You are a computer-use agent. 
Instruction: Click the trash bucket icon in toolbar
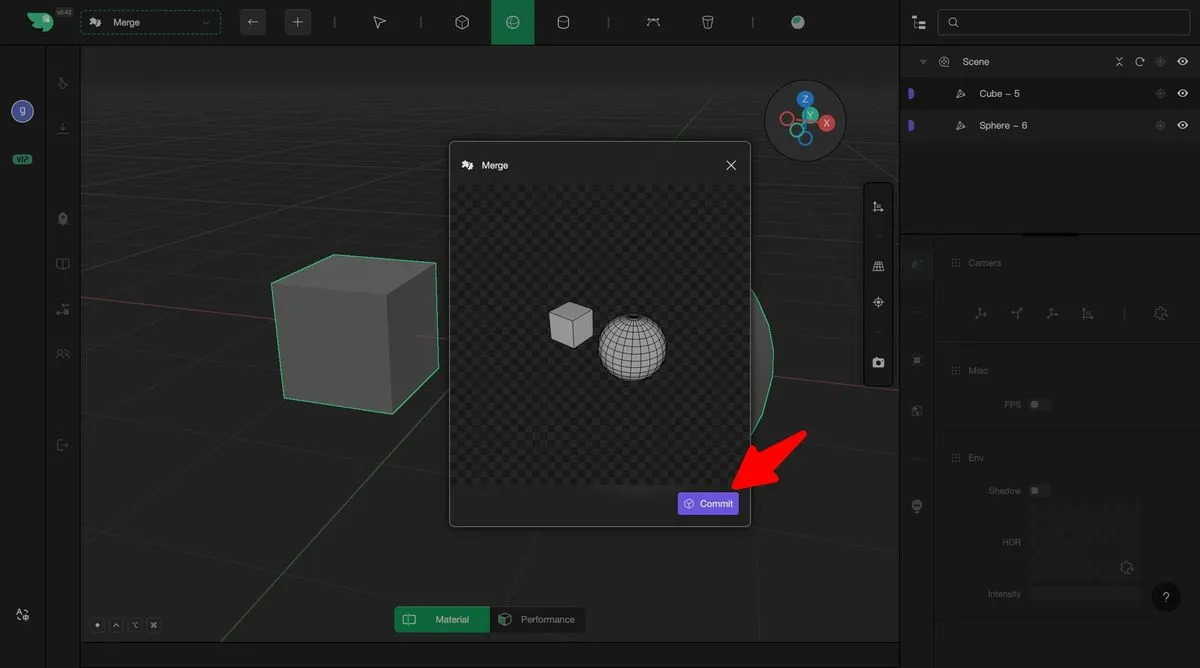pyautogui.click(x=708, y=22)
